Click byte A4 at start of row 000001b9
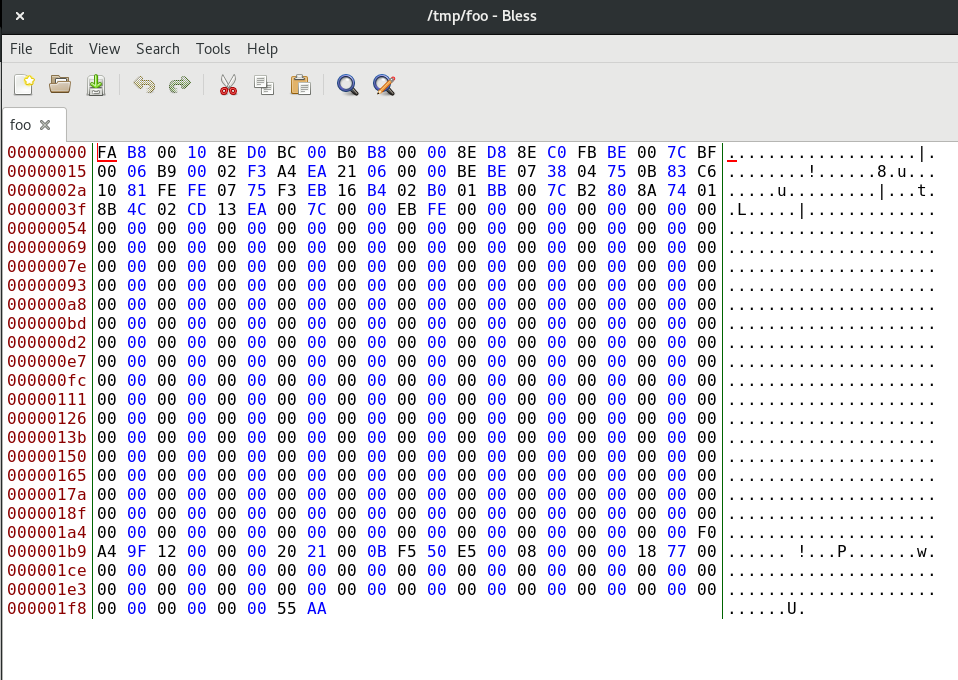Image resolution: width=958 pixels, height=680 pixels. pyautogui.click(x=107, y=551)
